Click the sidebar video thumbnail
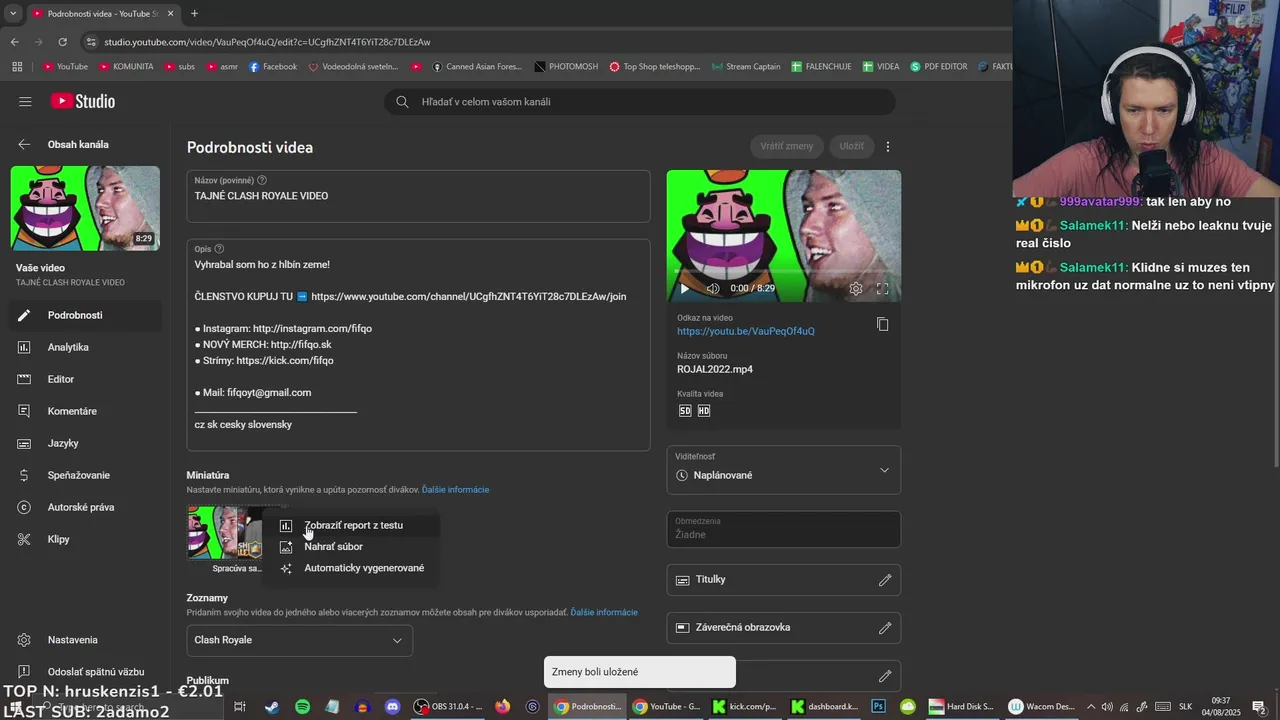Image resolution: width=1280 pixels, height=720 pixels. point(85,208)
